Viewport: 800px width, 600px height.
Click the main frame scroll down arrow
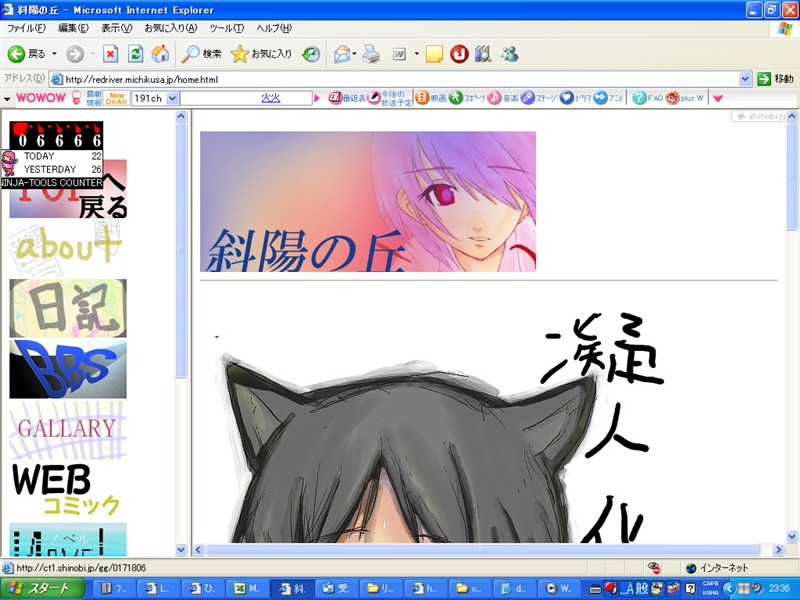pos(792,536)
